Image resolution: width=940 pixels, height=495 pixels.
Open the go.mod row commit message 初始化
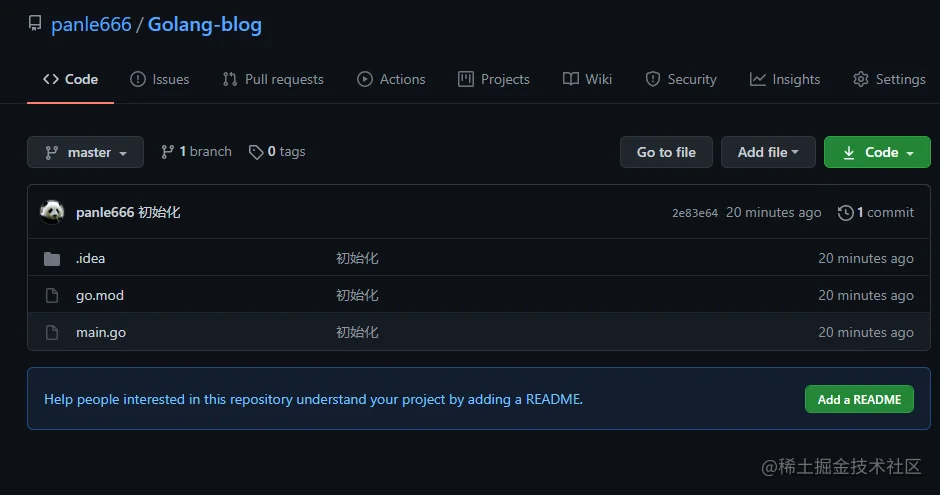tap(357, 295)
